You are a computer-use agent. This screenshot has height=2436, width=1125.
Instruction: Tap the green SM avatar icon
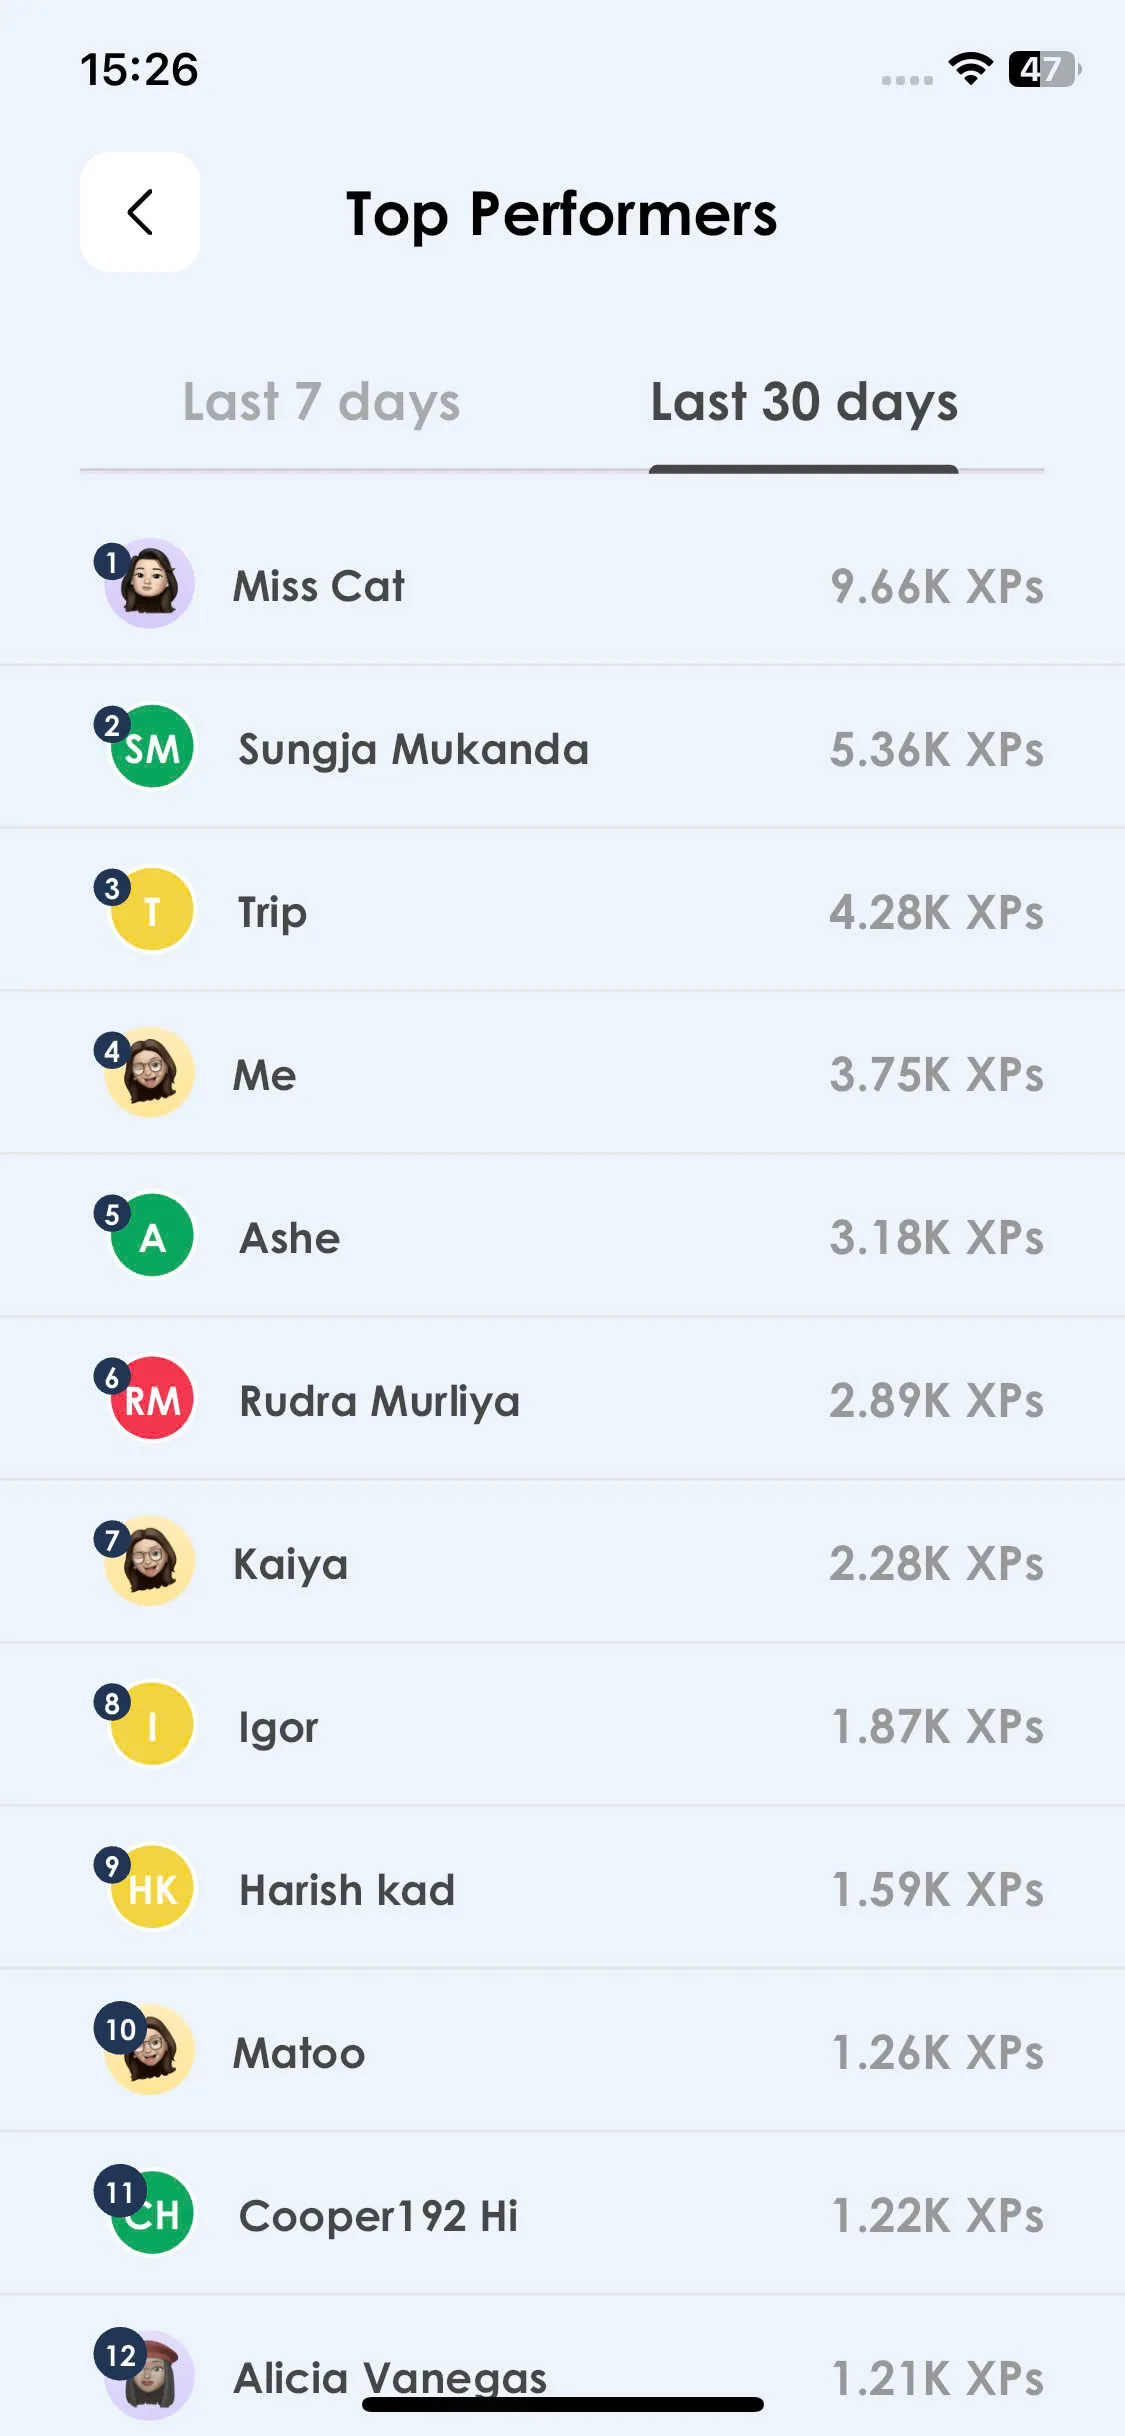152,747
